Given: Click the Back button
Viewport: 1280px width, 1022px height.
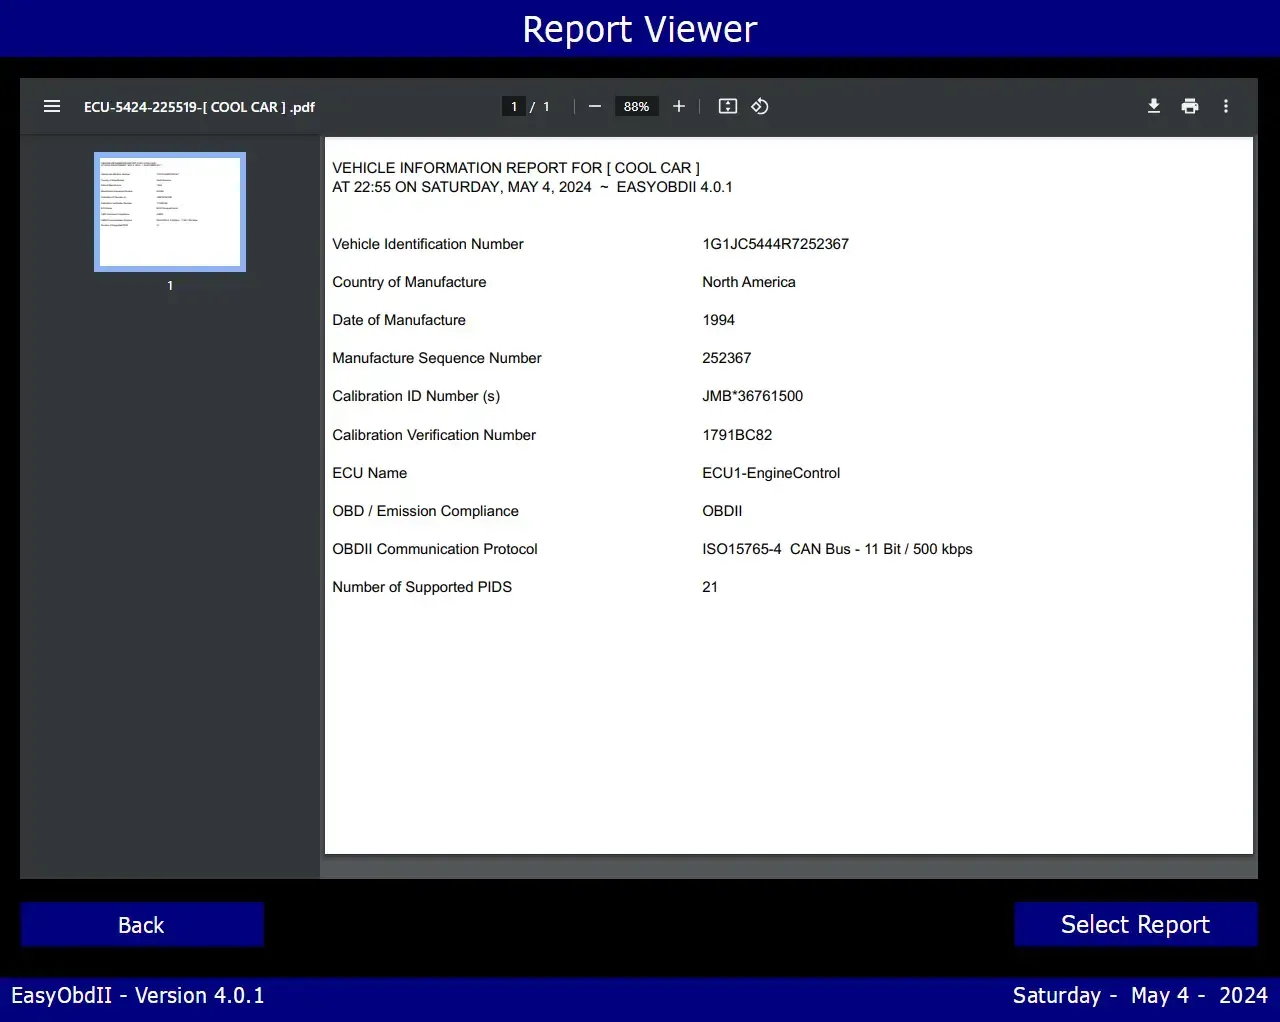Looking at the screenshot, I should [141, 924].
